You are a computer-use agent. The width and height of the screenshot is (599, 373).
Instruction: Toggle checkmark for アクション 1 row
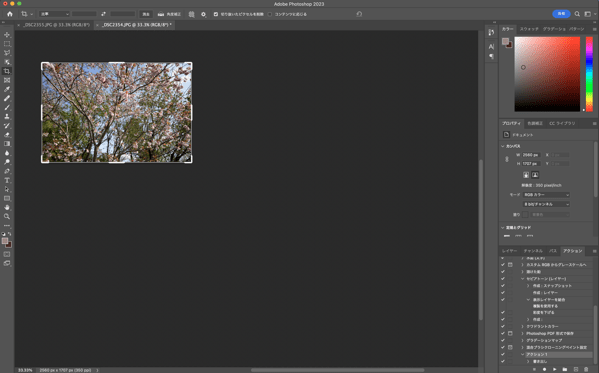click(503, 354)
